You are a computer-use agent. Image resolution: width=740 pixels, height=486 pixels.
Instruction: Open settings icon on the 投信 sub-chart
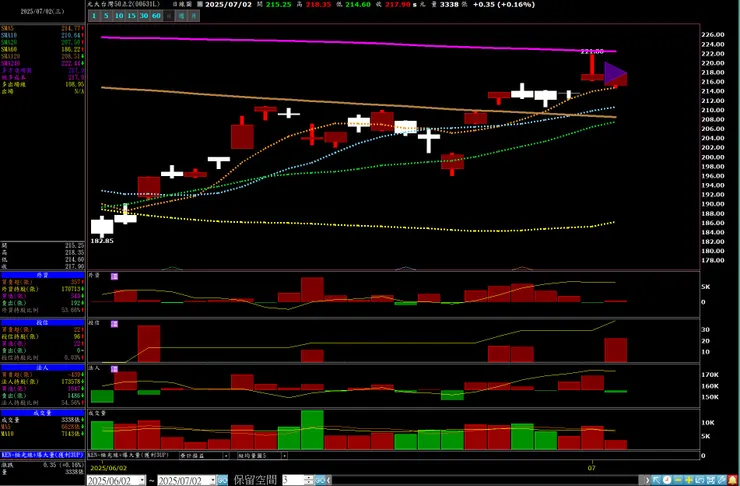[114, 324]
